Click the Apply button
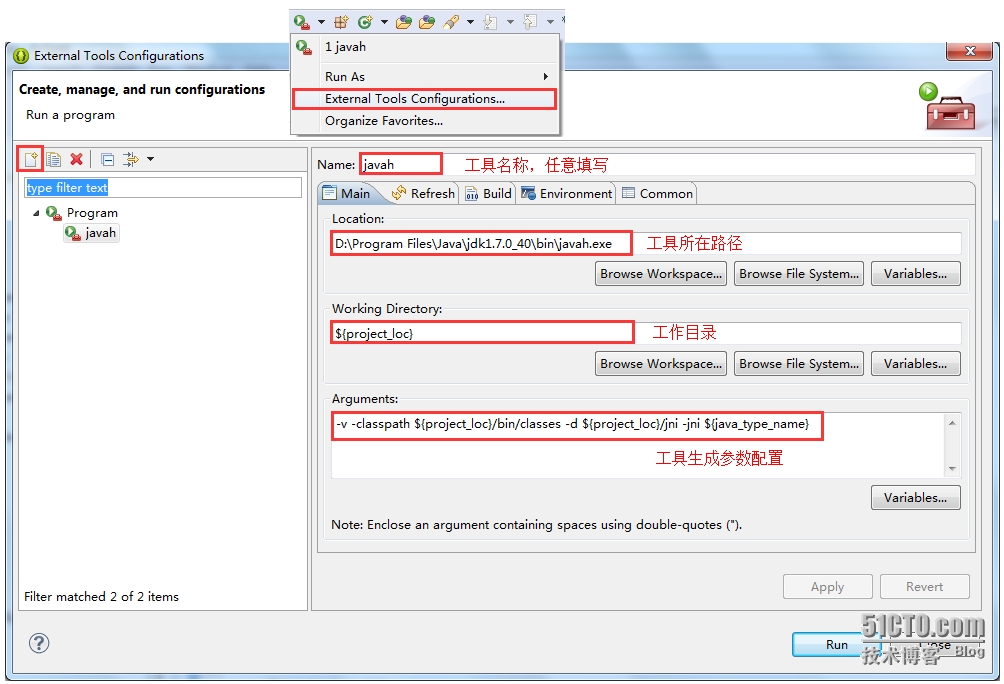 [x=827, y=587]
